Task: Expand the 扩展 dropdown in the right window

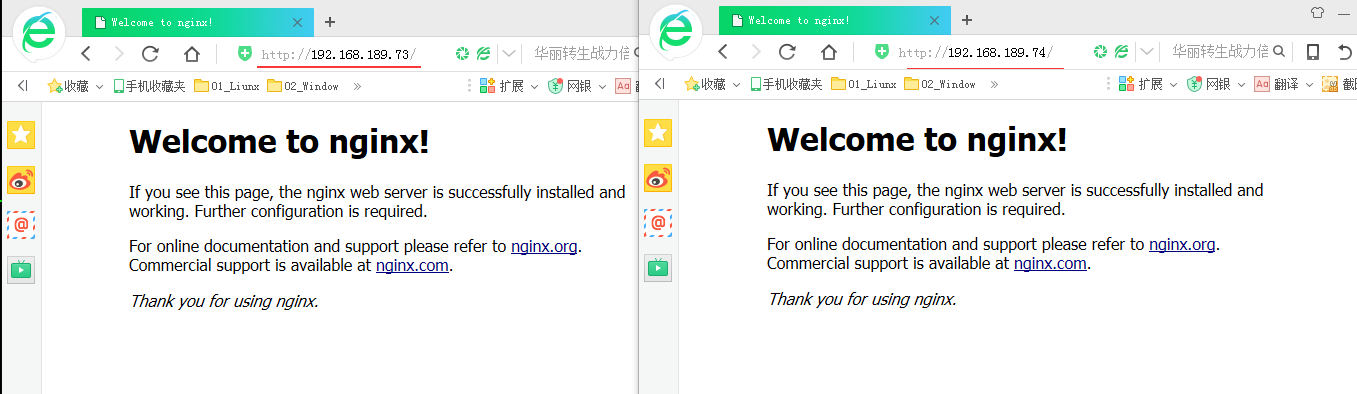Action: [1174, 85]
